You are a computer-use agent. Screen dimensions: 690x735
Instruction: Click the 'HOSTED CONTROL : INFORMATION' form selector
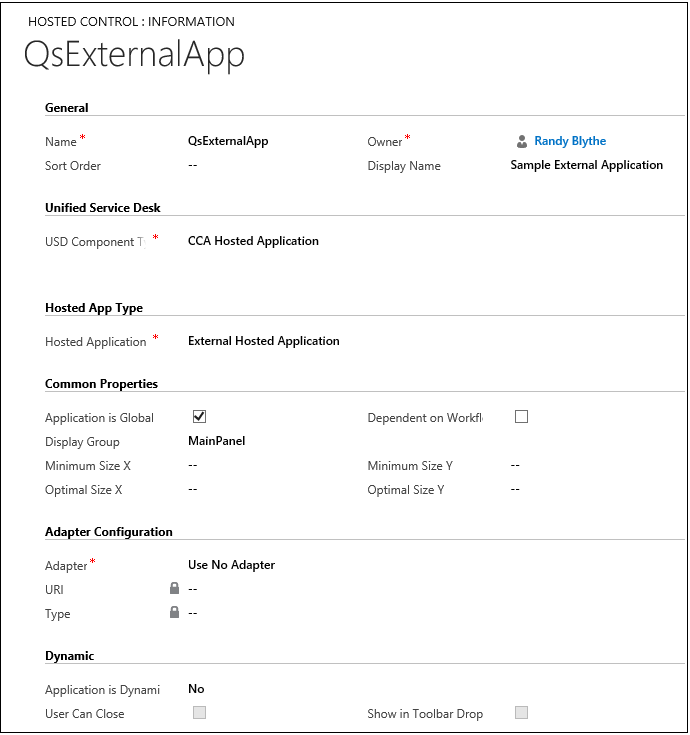131,22
